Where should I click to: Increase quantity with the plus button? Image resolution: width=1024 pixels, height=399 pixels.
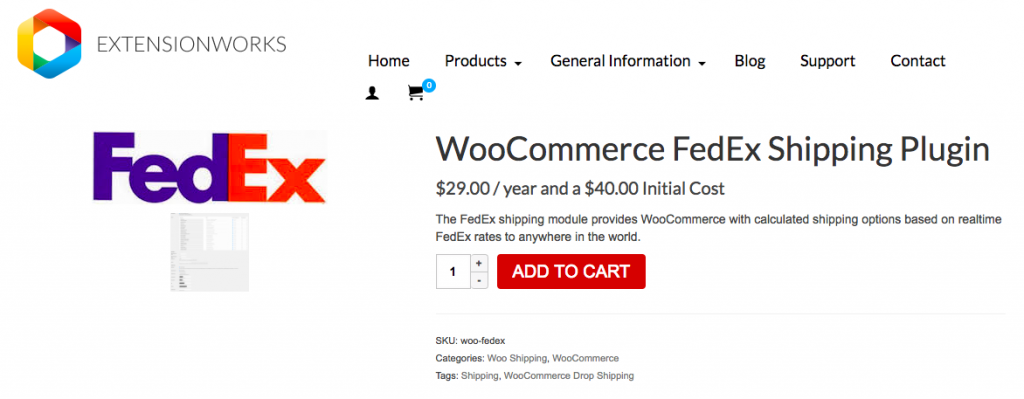tap(479, 263)
